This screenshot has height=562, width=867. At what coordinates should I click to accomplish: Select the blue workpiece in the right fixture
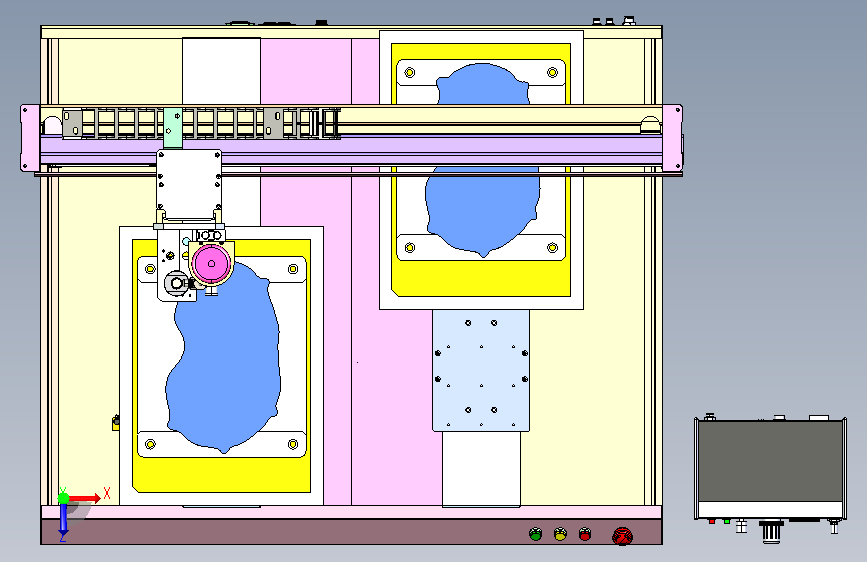point(483,210)
